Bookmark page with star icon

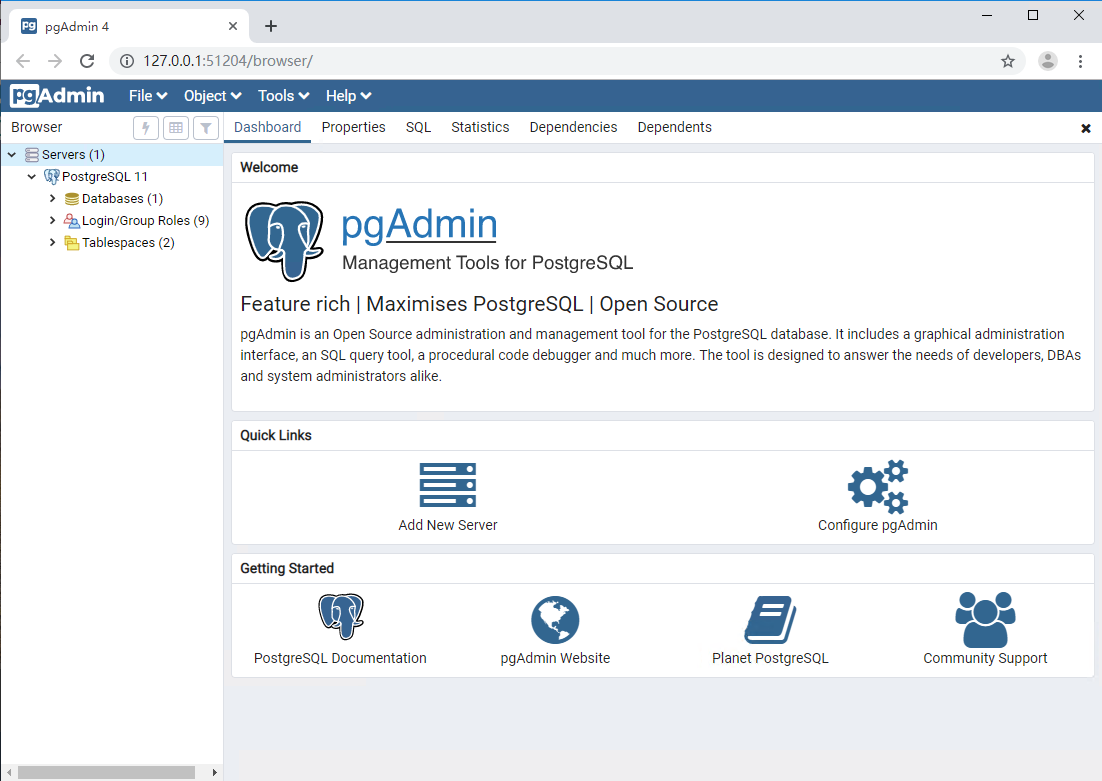(x=1008, y=61)
